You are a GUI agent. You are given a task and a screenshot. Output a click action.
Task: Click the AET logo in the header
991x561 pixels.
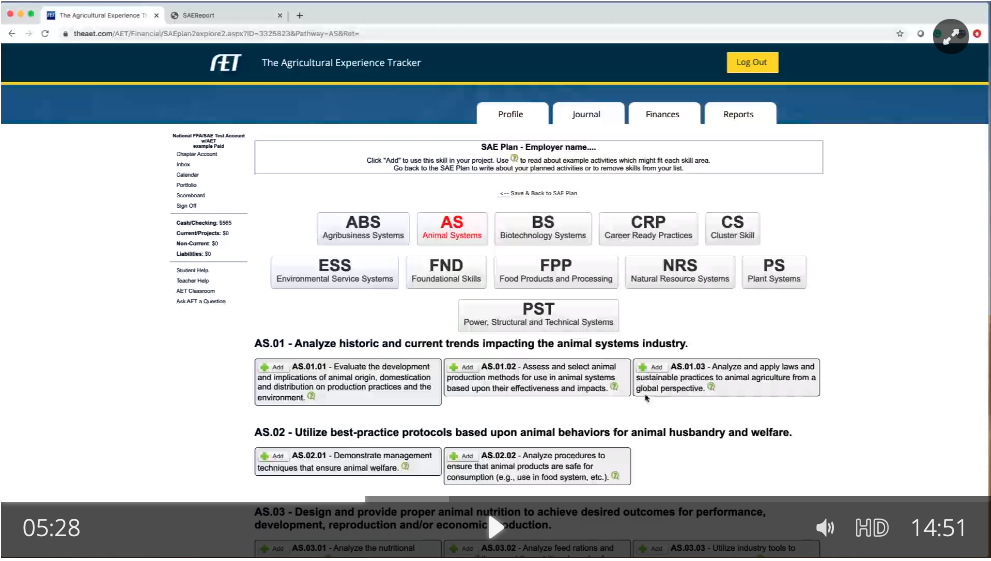coord(224,62)
